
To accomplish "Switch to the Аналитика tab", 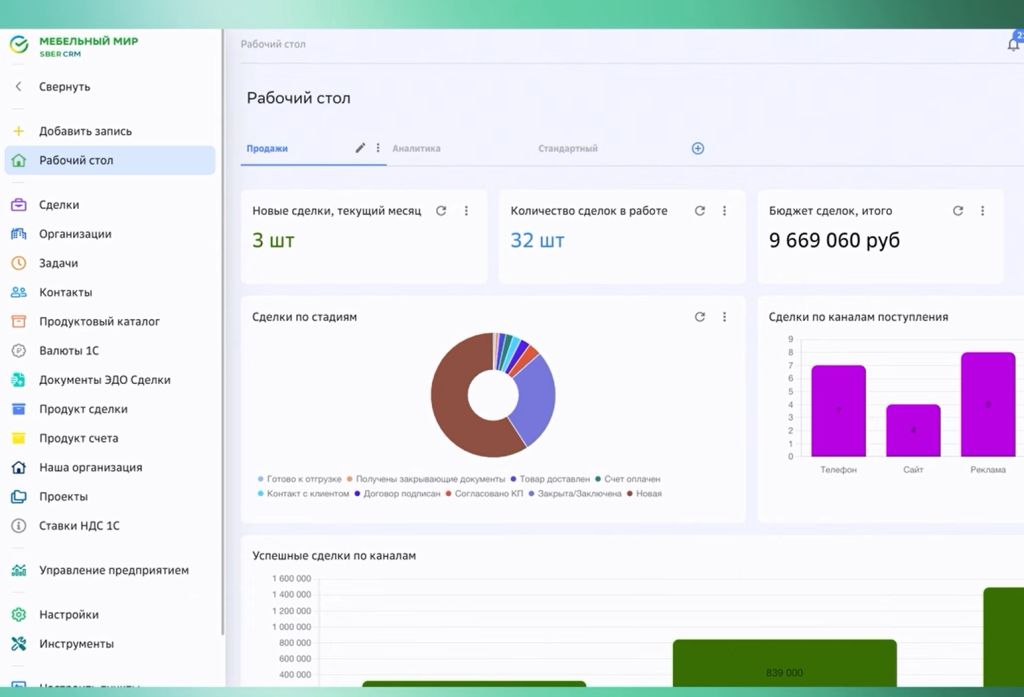I will coord(416,148).
